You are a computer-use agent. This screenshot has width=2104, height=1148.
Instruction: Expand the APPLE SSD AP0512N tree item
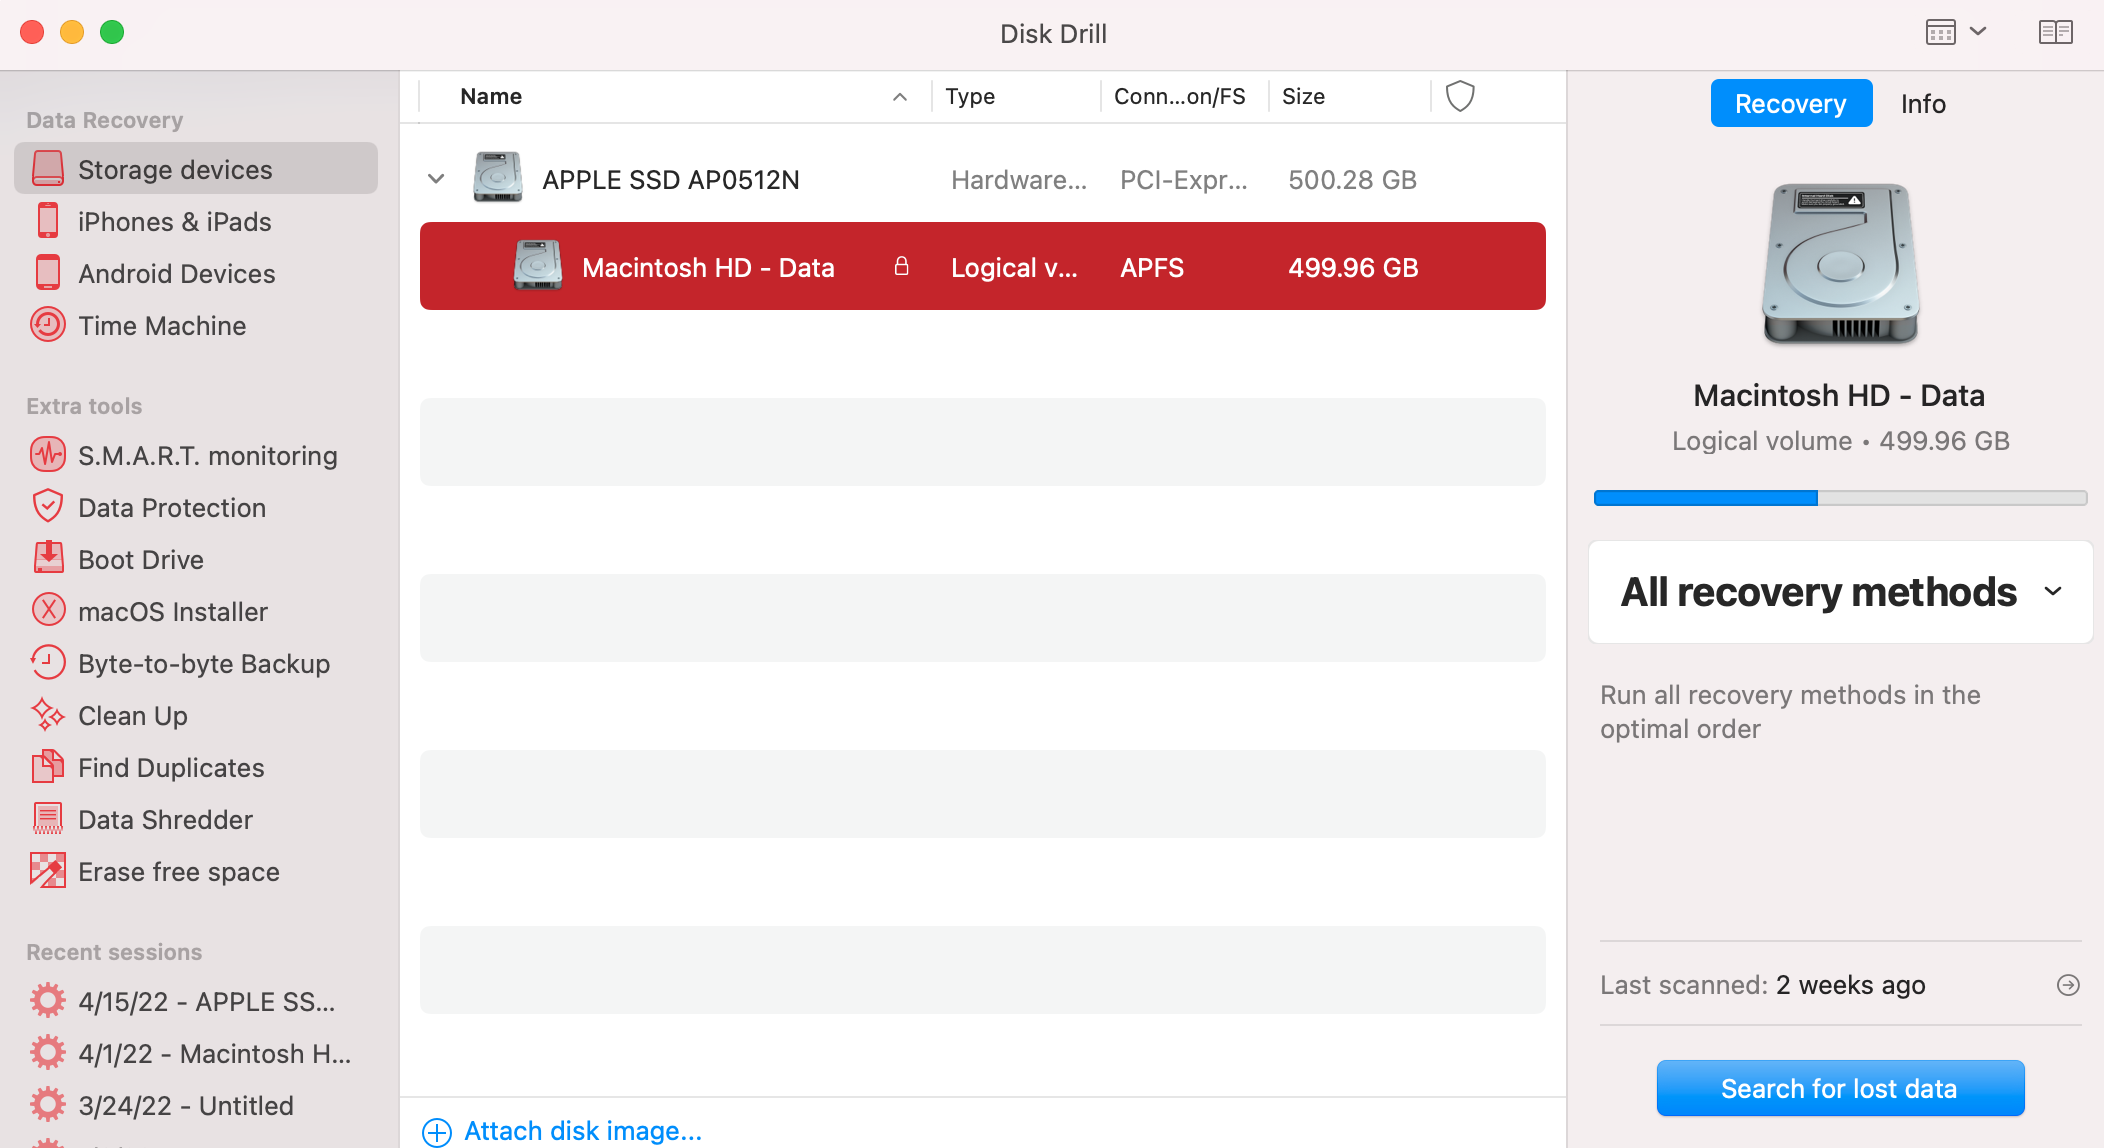435,178
